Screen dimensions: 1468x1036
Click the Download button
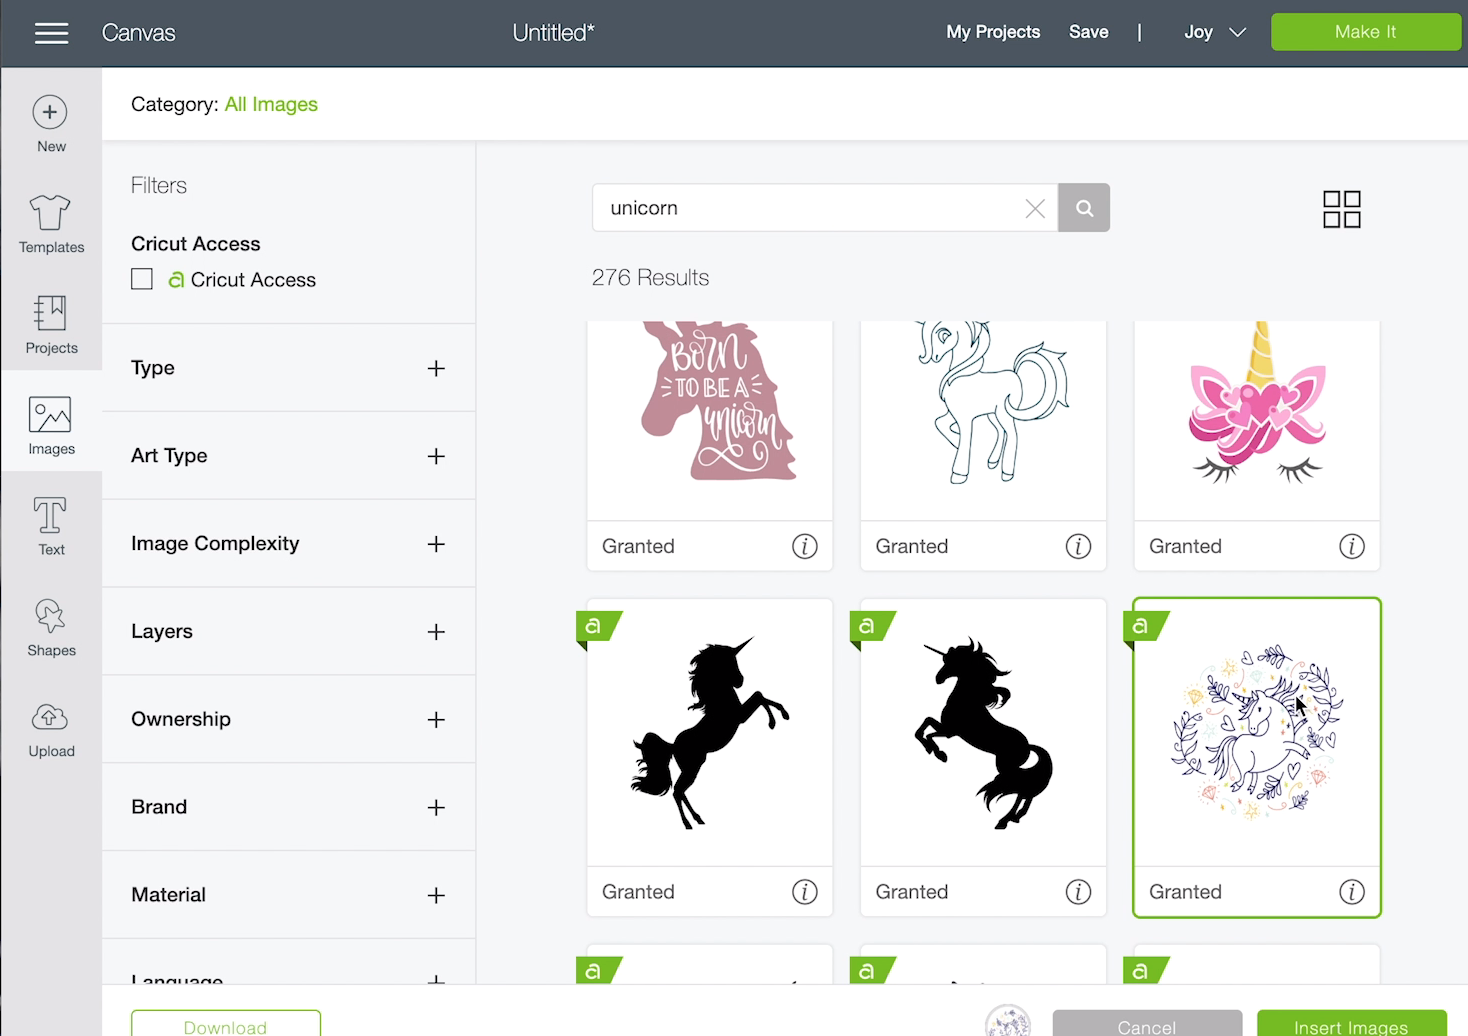226,1024
